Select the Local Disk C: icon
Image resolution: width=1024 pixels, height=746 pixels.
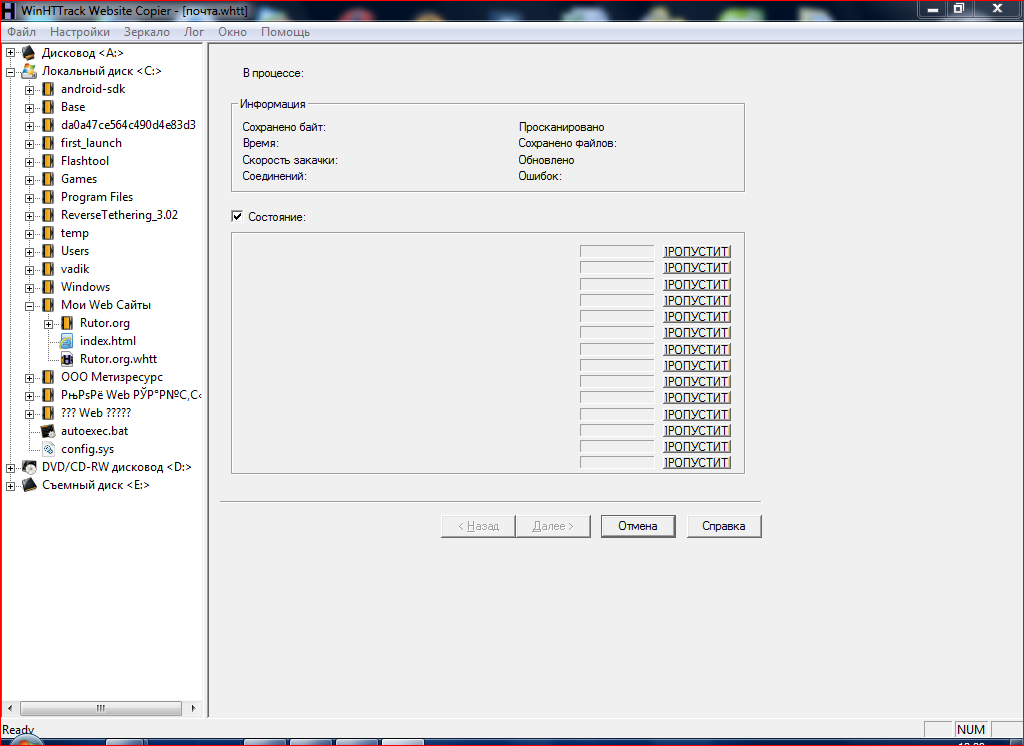pos(29,71)
